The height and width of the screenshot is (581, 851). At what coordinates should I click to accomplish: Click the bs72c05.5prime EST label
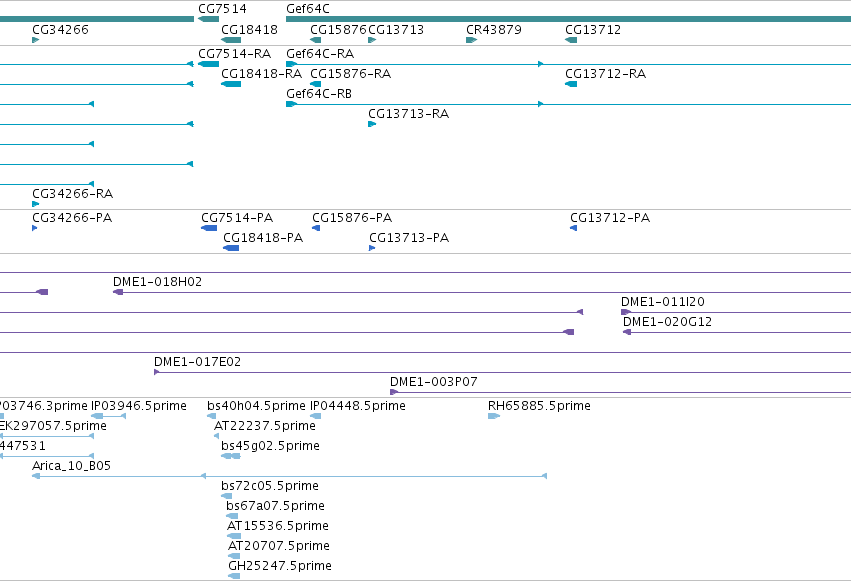(270, 486)
